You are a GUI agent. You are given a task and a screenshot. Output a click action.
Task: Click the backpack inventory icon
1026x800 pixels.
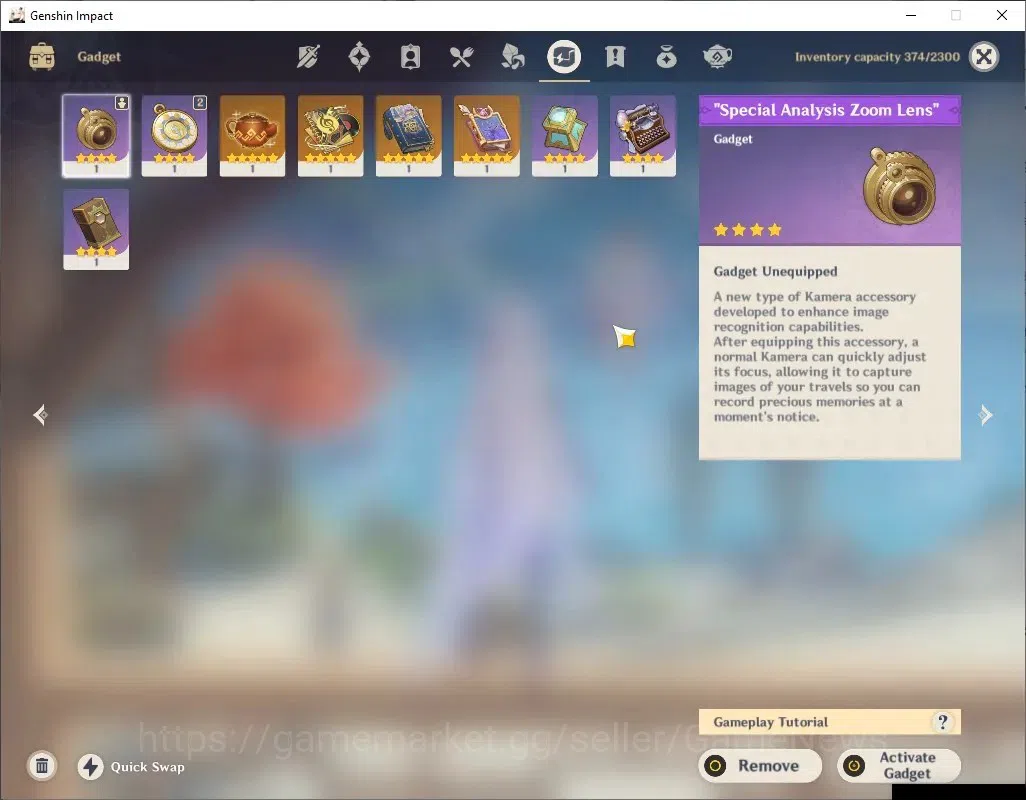[42, 57]
